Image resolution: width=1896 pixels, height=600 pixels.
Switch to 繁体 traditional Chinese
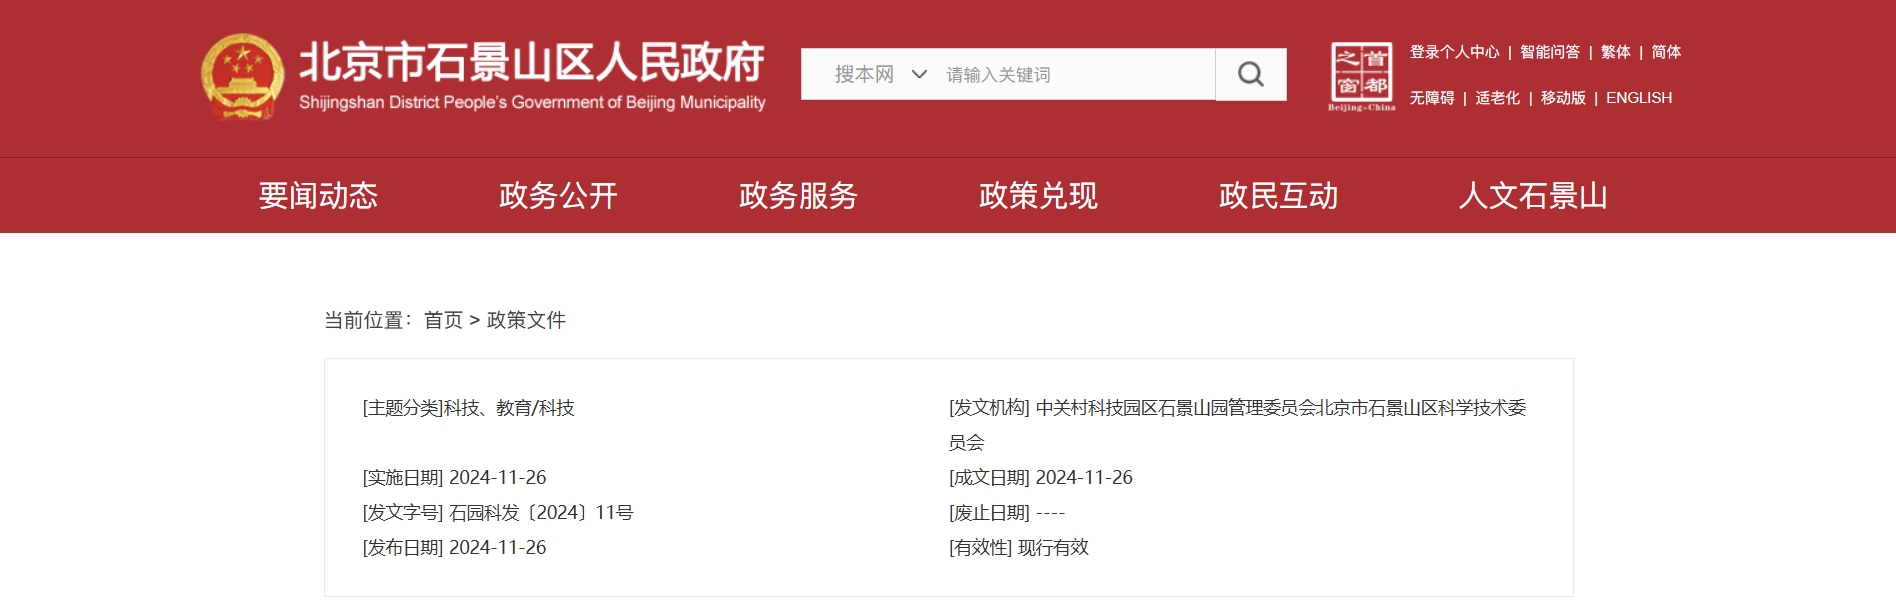(1615, 52)
